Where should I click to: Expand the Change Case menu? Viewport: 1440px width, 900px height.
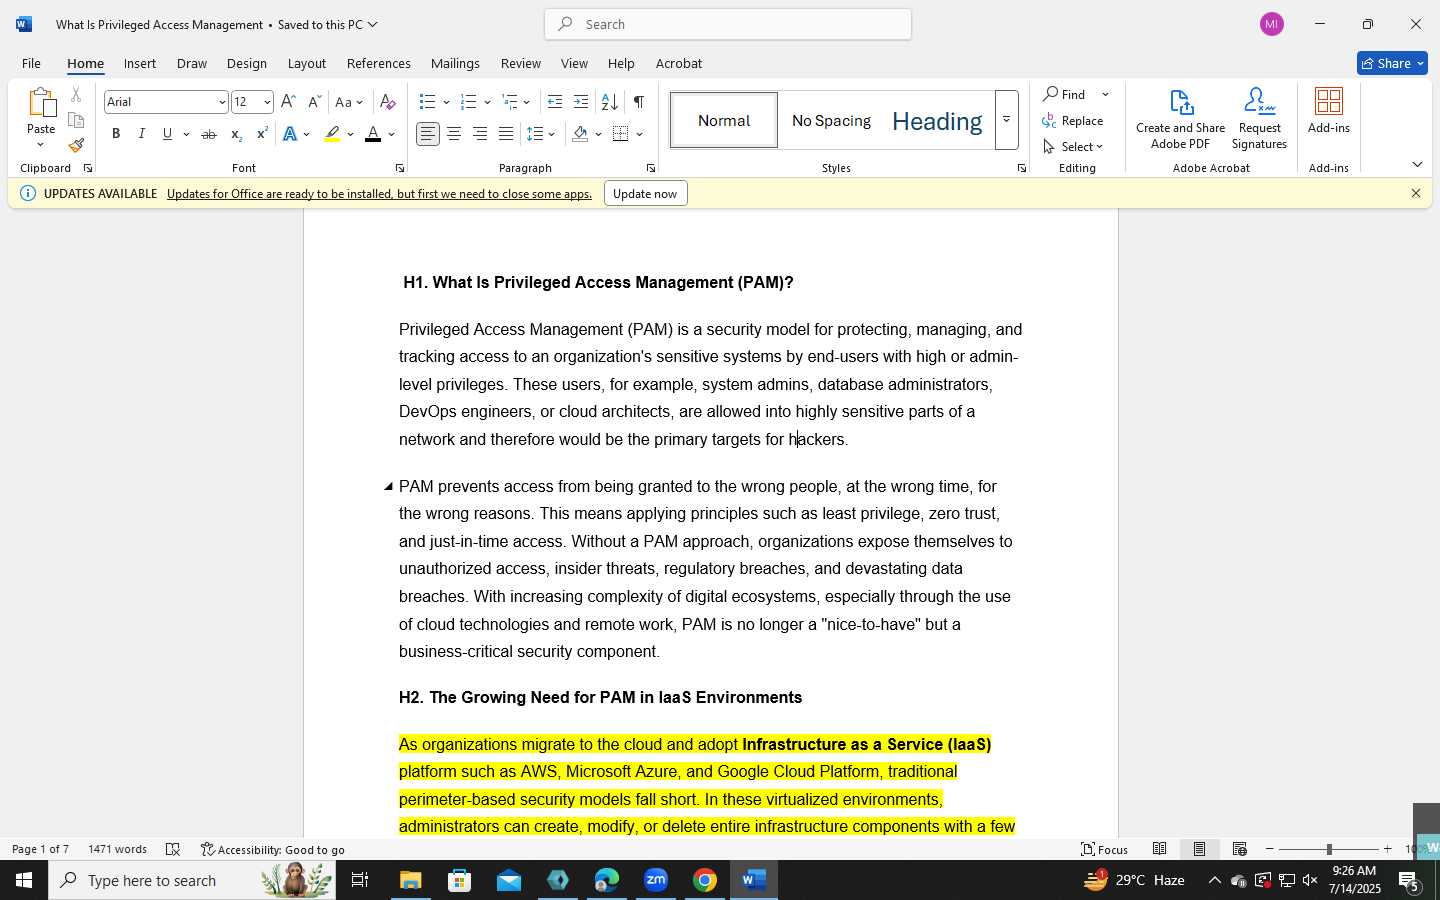point(349,102)
